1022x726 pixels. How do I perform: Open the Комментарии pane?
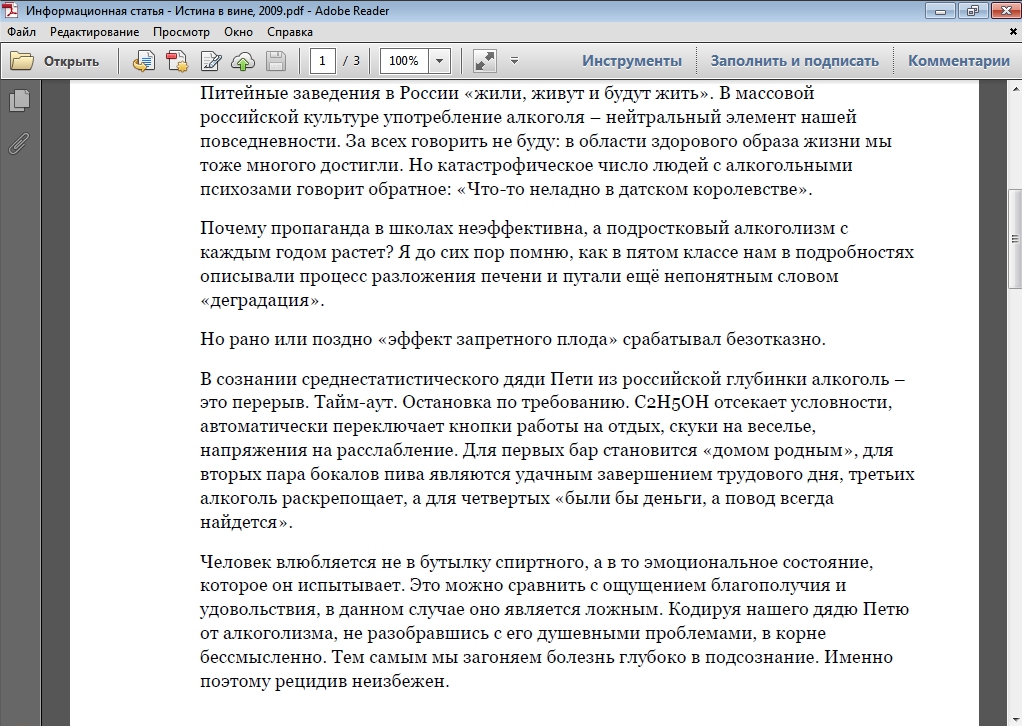pyautogui.click(x=959, y=61)
